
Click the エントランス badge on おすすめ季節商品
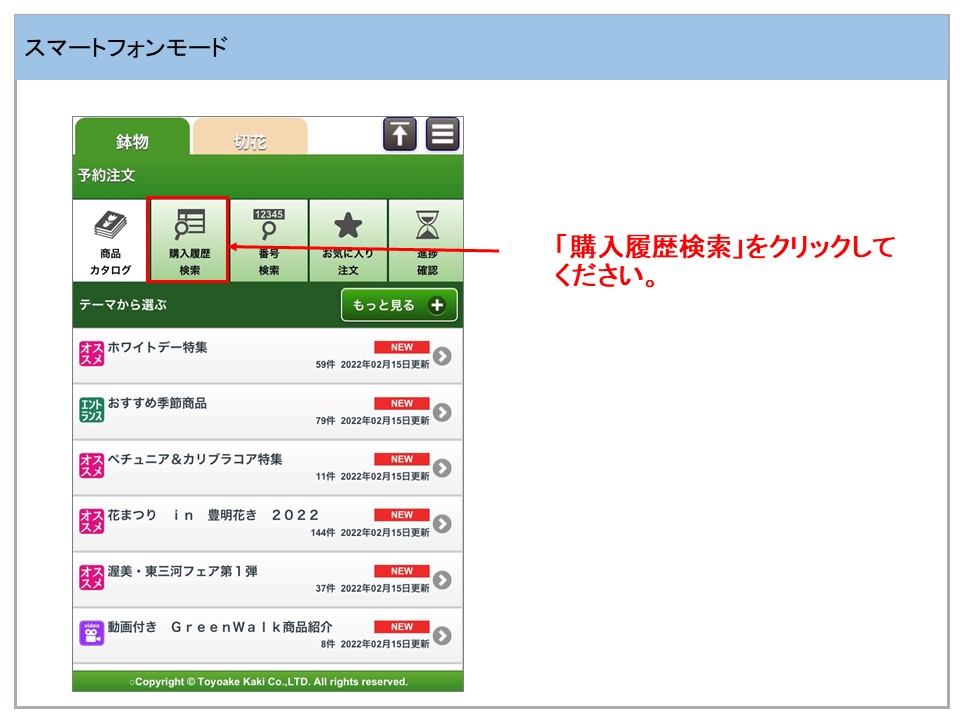pyautogui.click(x=91, y=410)
